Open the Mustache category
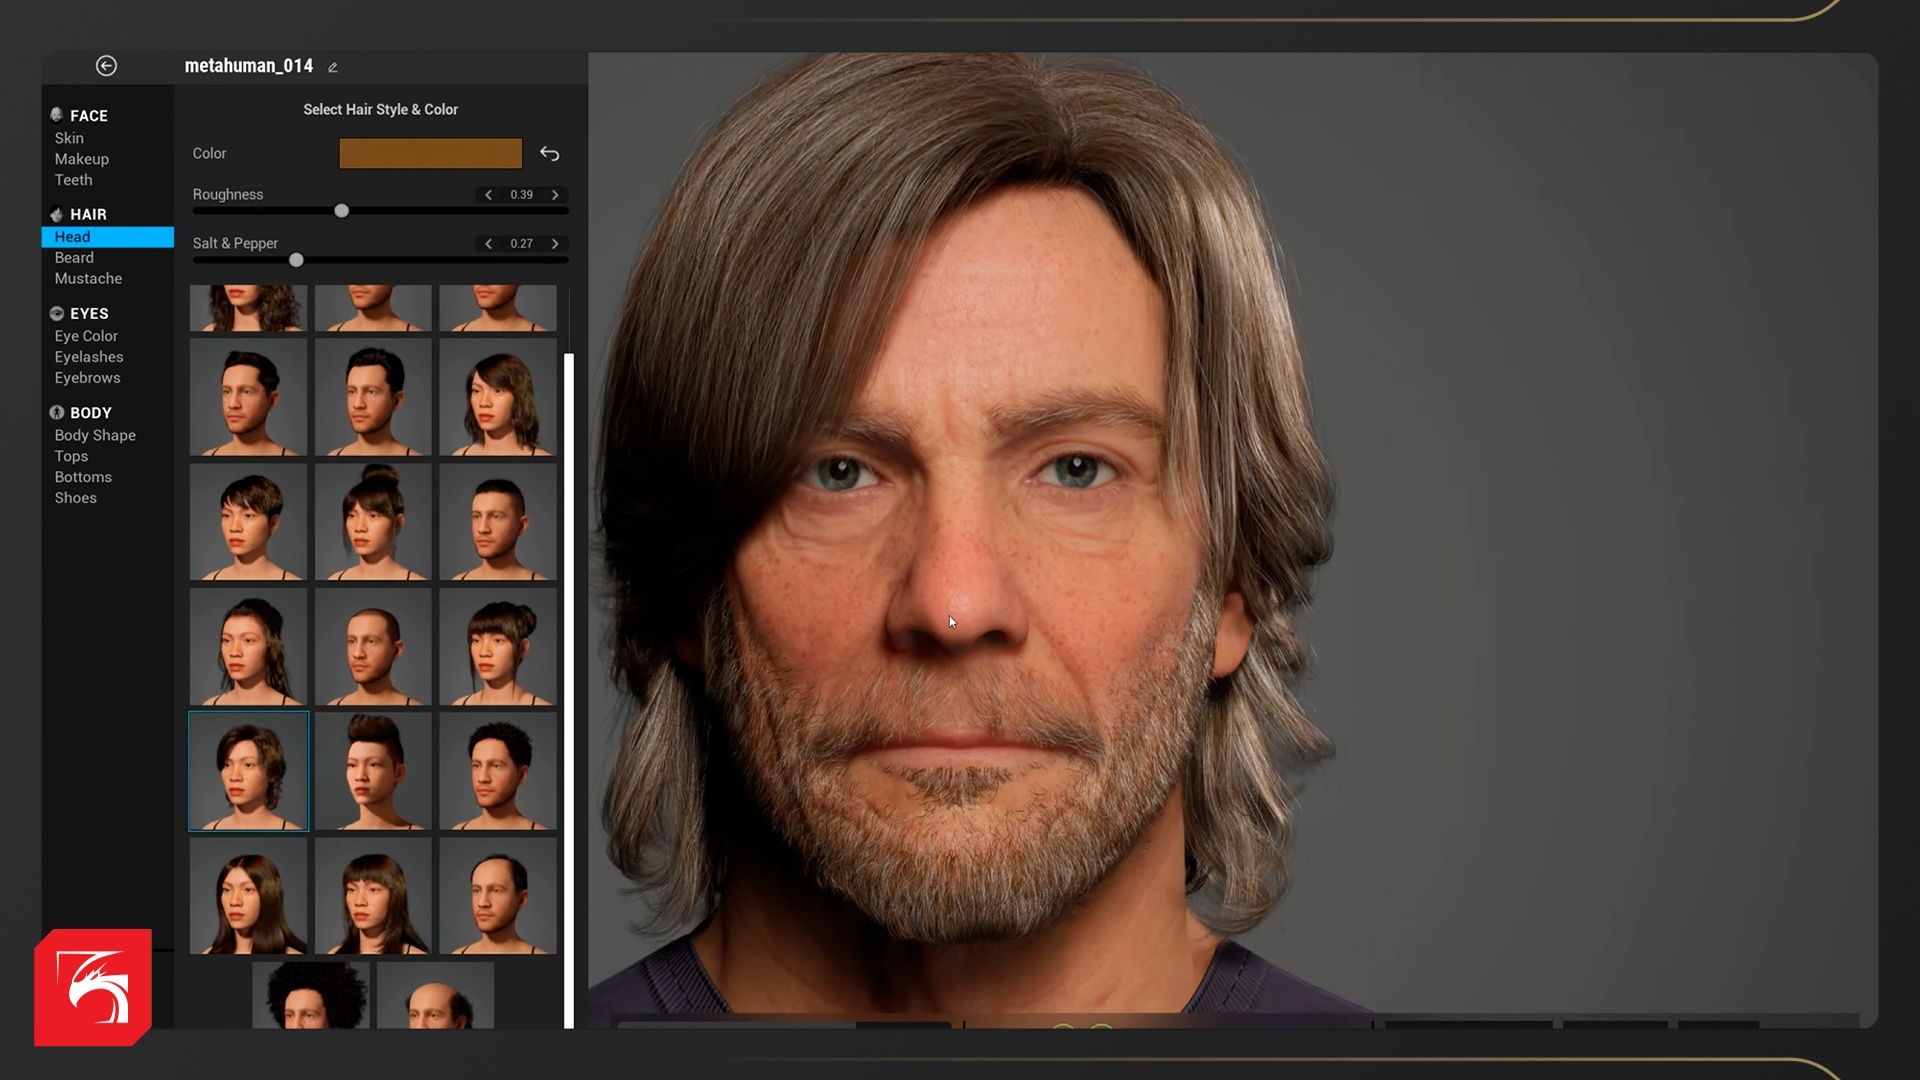 (88, 279)
